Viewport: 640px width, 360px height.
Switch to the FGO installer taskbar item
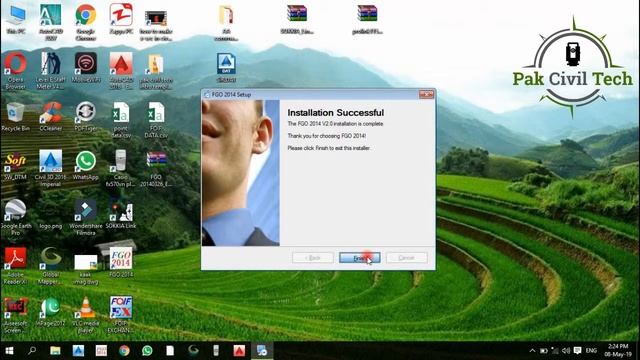(262, 351)
